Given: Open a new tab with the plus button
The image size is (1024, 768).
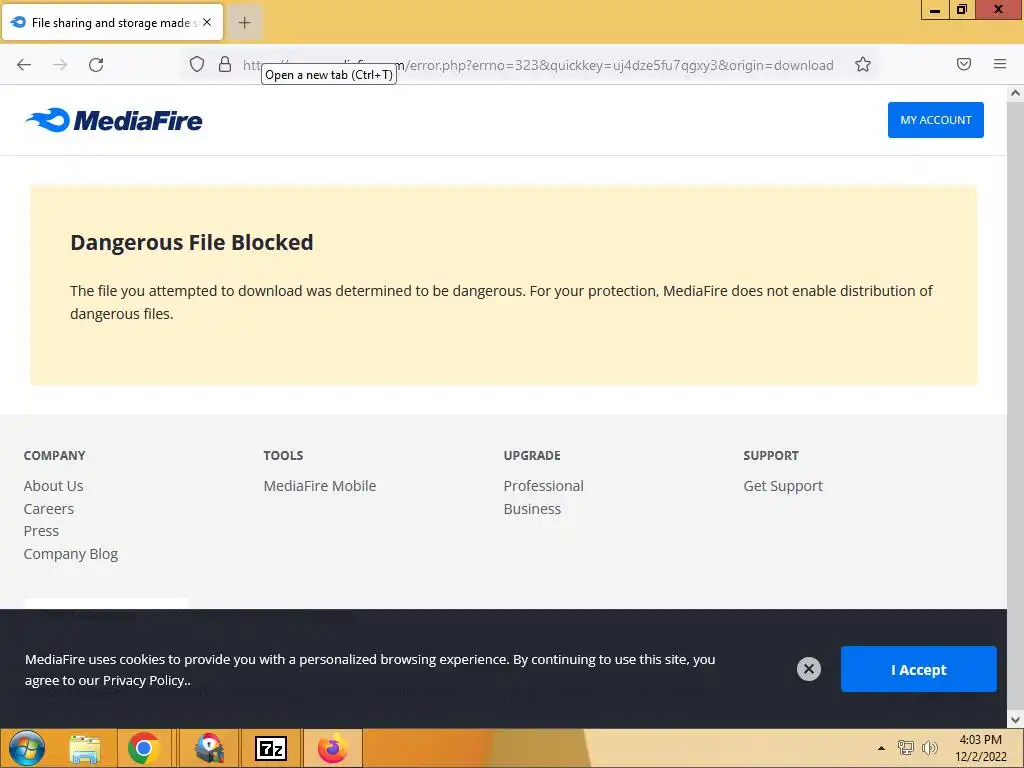Looking at the screenshot, I should 244,23.
